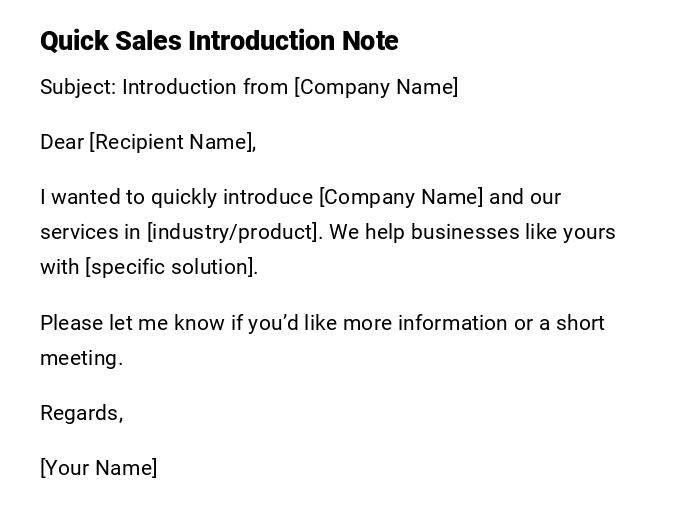Image resolution: width=700 pixels, height=530 pixels.
Task: Click the word 'Introduction' in the subject line
Action: pos(179,87)
